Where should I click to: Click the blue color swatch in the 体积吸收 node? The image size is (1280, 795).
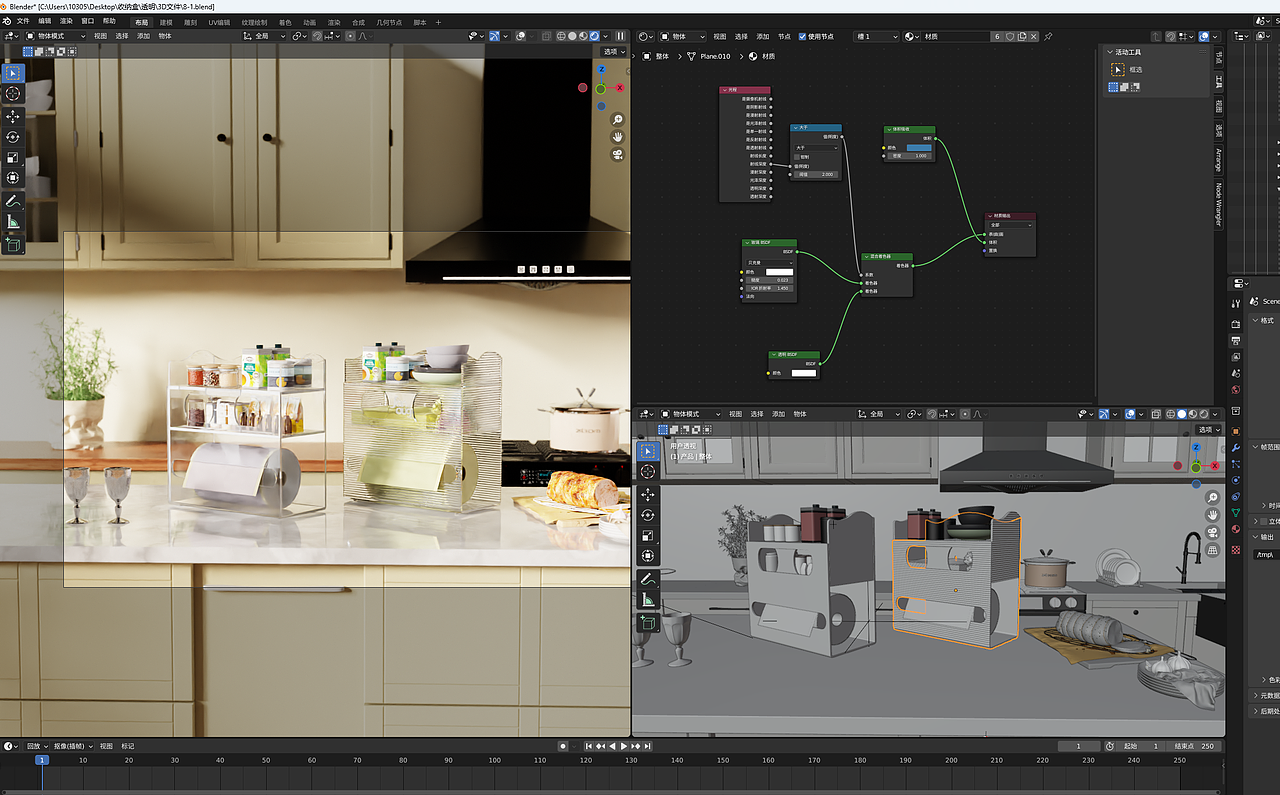[x=918, y=147]
